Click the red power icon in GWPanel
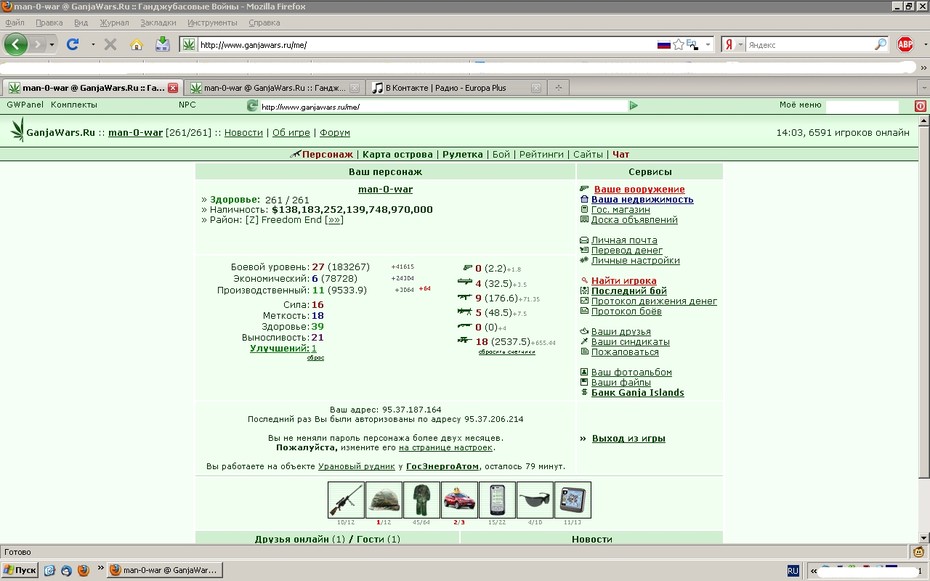Image resolution: width=930 pixels, height=581 pixels. pos(921,106)
